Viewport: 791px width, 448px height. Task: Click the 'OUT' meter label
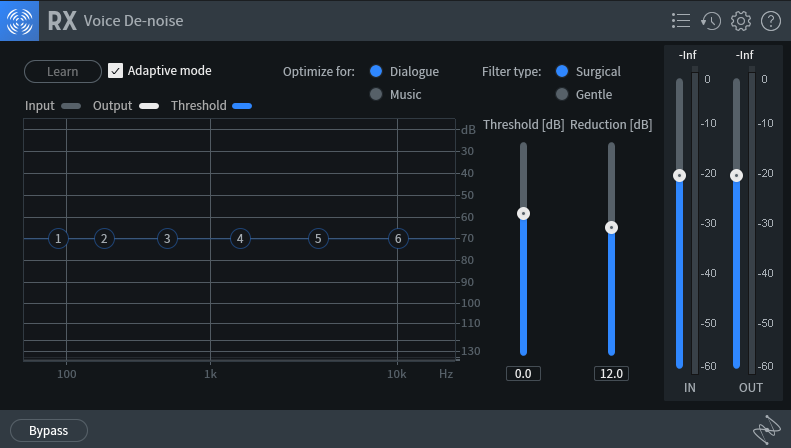(x=751, y=387)
